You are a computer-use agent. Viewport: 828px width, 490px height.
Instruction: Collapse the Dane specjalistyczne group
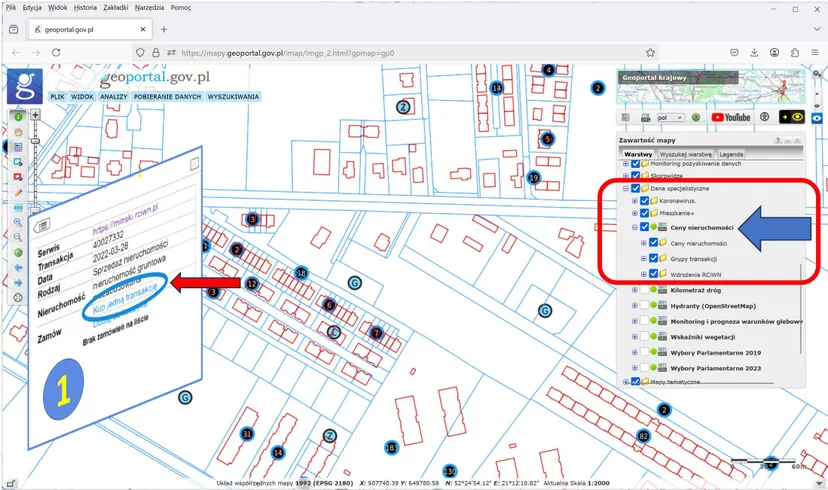[626, 189]
